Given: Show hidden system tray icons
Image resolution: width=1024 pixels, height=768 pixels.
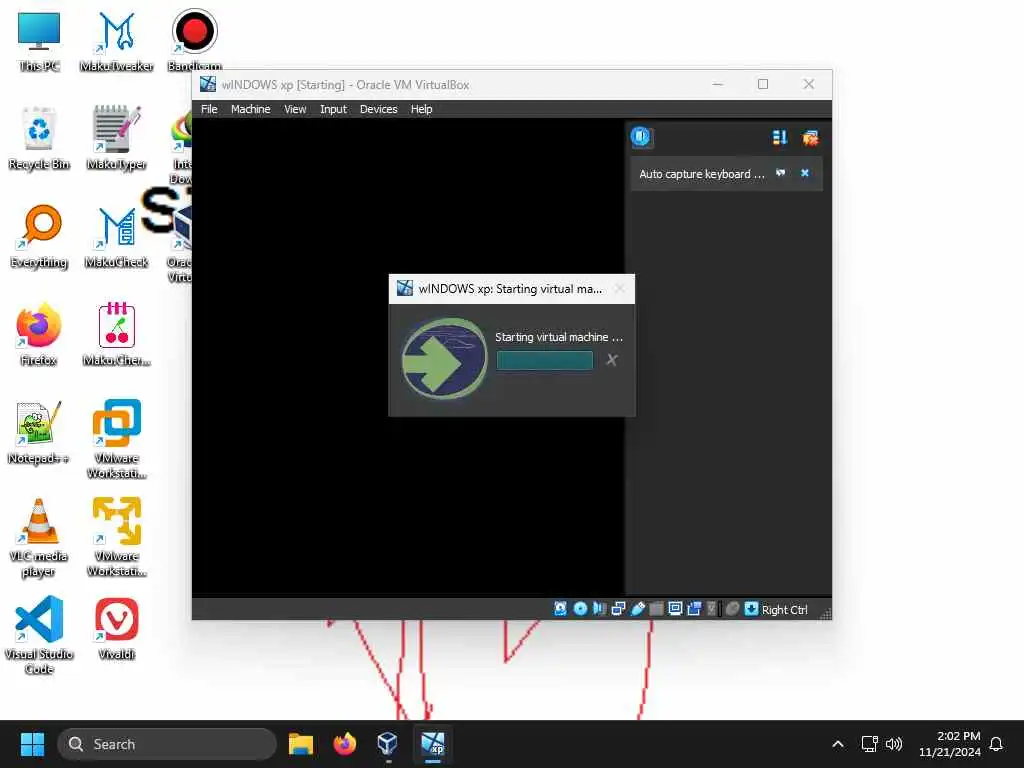Looking at the screenshot, I should pyautogui.click(x=838, y=744).
